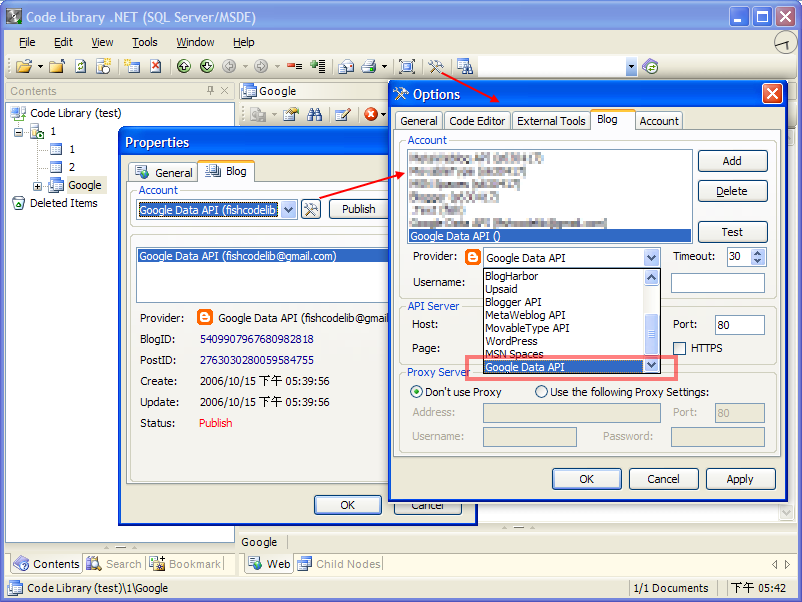Click the green expand lines toolbar icon
Screen dimensions: 802x602
click(318, 66)
